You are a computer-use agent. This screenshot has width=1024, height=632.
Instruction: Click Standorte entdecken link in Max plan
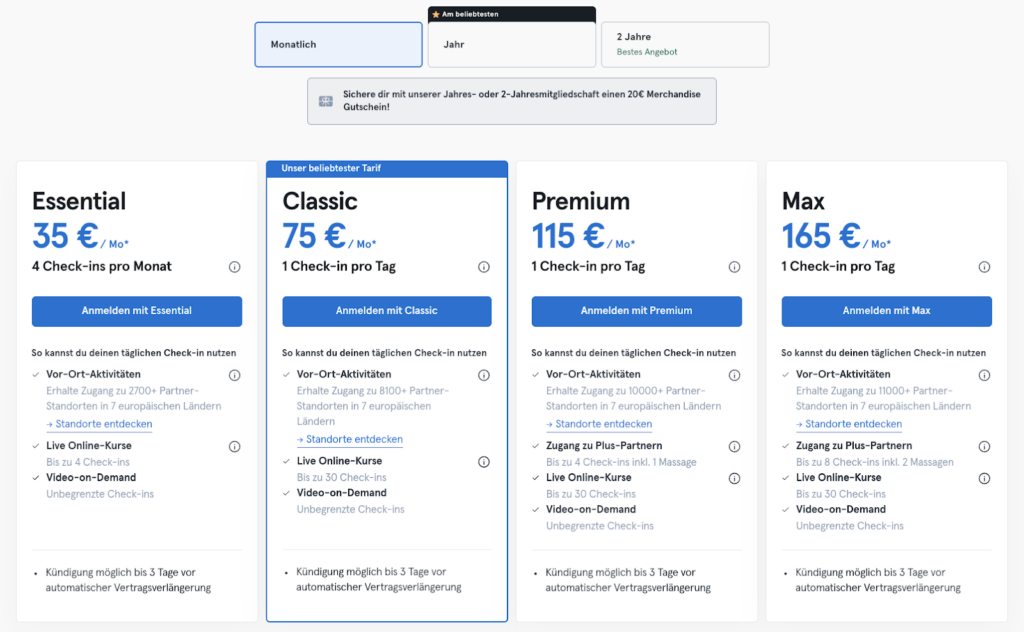coord(848,424)
